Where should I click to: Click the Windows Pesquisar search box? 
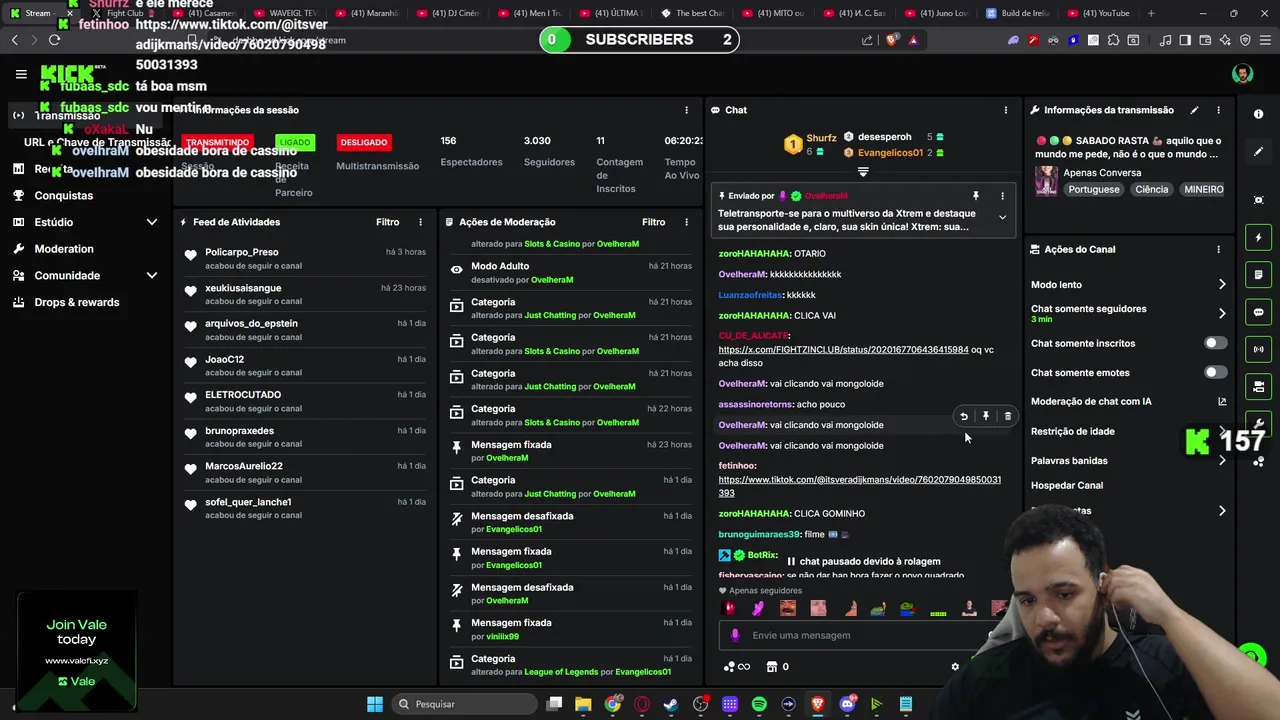[463, 704]
